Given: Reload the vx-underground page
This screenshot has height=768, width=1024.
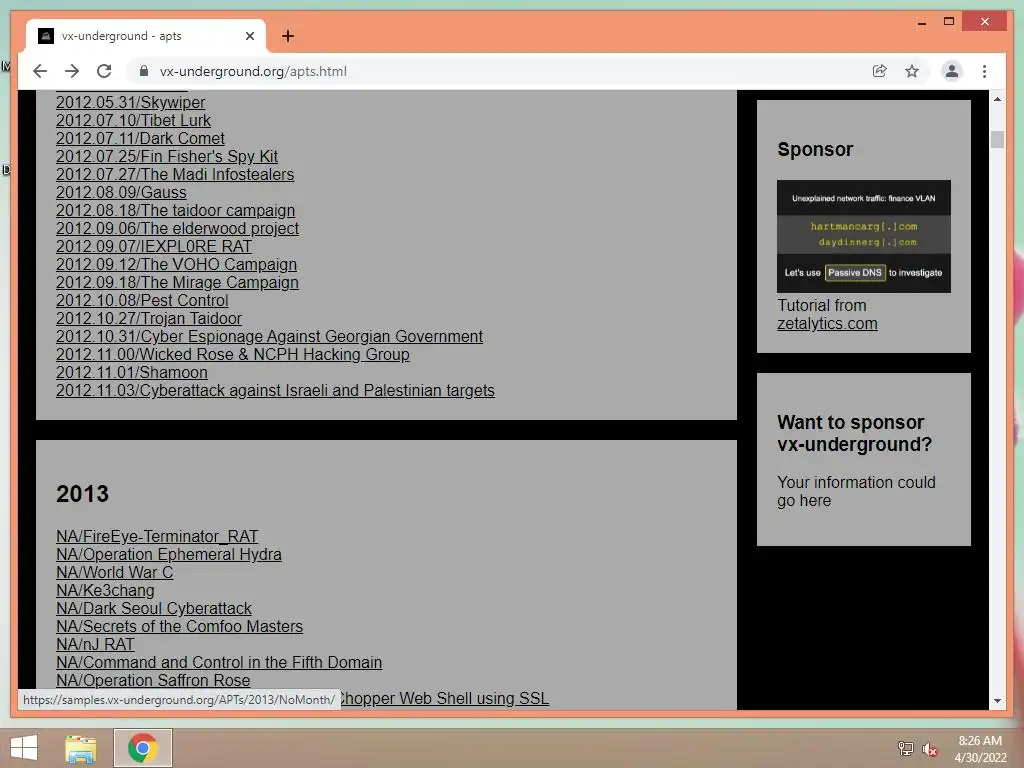Looking at the screenshot, I should [x=104, y=71].
